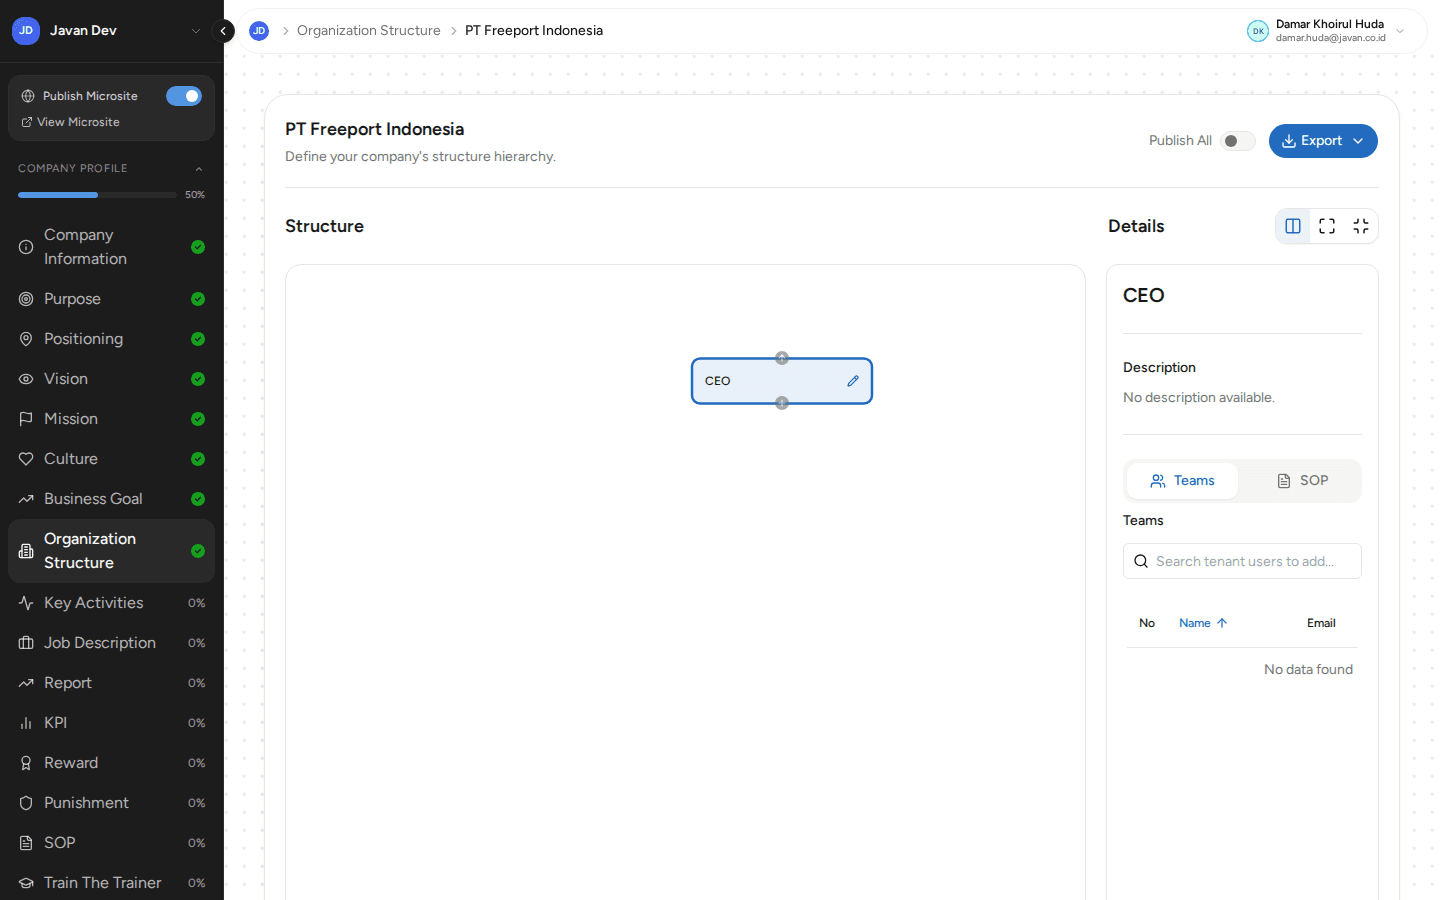Image resolution: width=1440 pixels, height=900 pixels.
Task: Click the company profile progress bar
Action: pos(97,195)
